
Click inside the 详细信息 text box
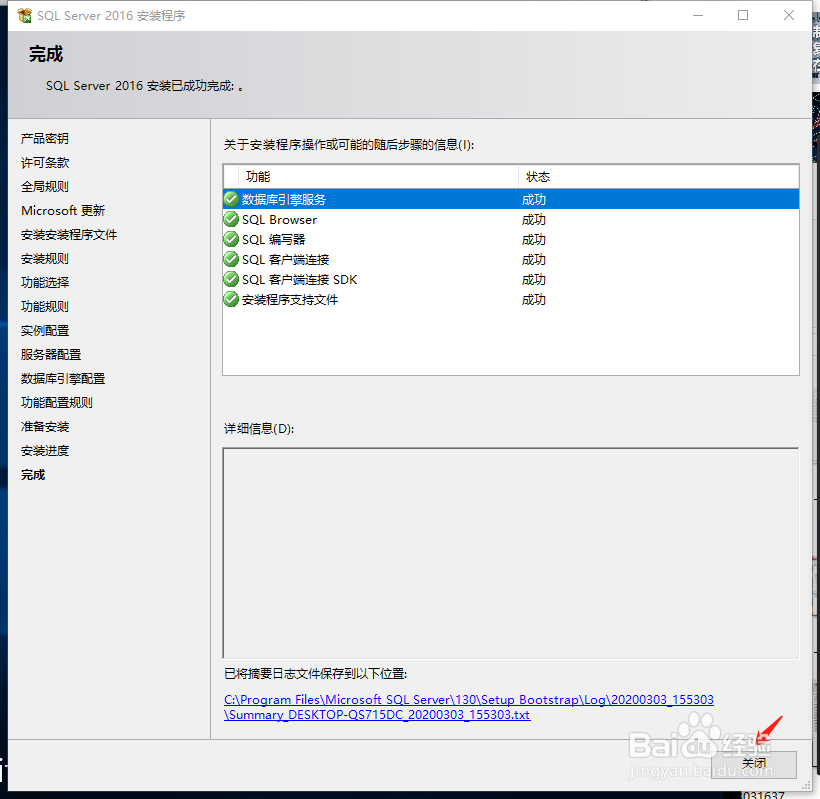(x=511, y=553)
